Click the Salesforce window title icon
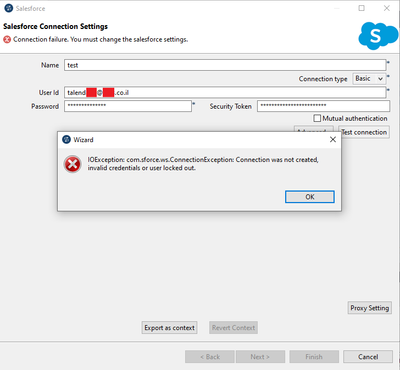This screenshot has width=400, height=370. (9, 8)
